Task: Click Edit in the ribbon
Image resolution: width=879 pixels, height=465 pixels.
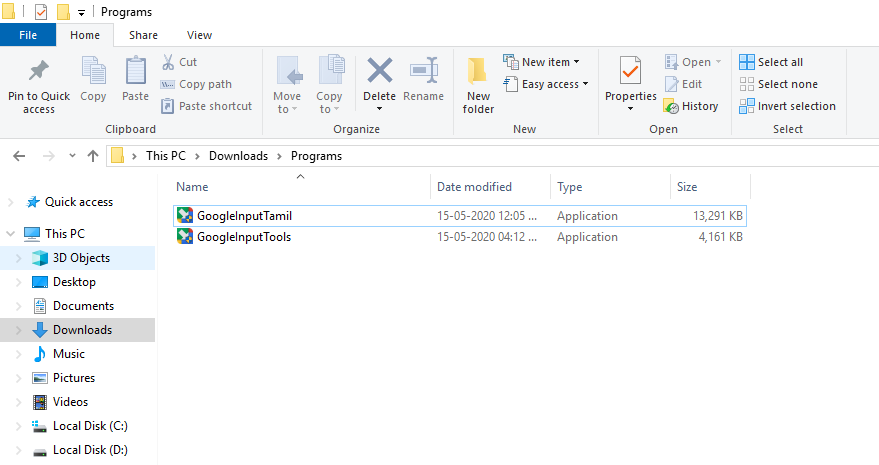Action: pyautogui.click(x=683, y=84)
